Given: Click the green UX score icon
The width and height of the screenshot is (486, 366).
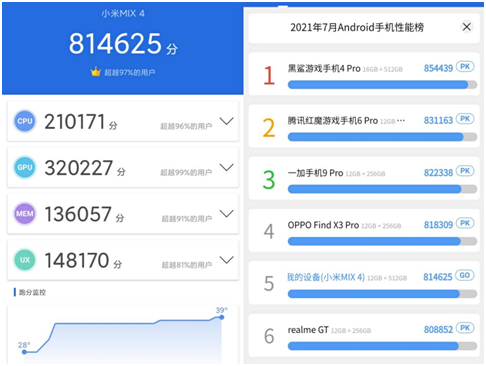Looking at the screenshot, I should pyautogui.click(x=25, y=260).
